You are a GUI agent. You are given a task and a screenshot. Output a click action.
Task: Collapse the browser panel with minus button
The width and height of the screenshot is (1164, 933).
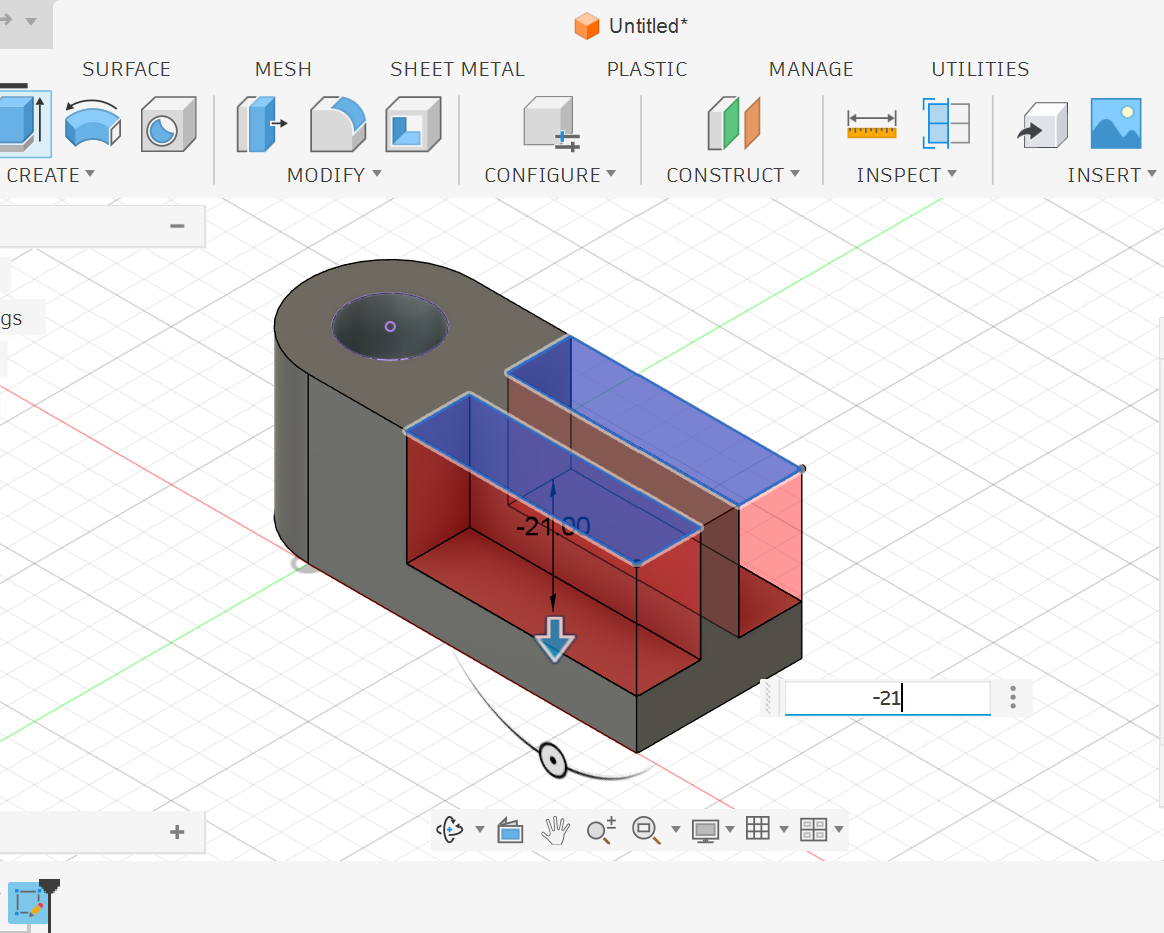point(177,226)
